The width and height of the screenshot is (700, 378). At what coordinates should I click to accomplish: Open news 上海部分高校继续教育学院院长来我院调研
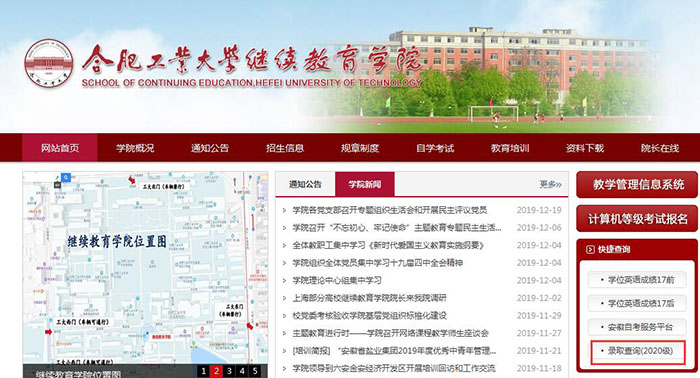369,298
